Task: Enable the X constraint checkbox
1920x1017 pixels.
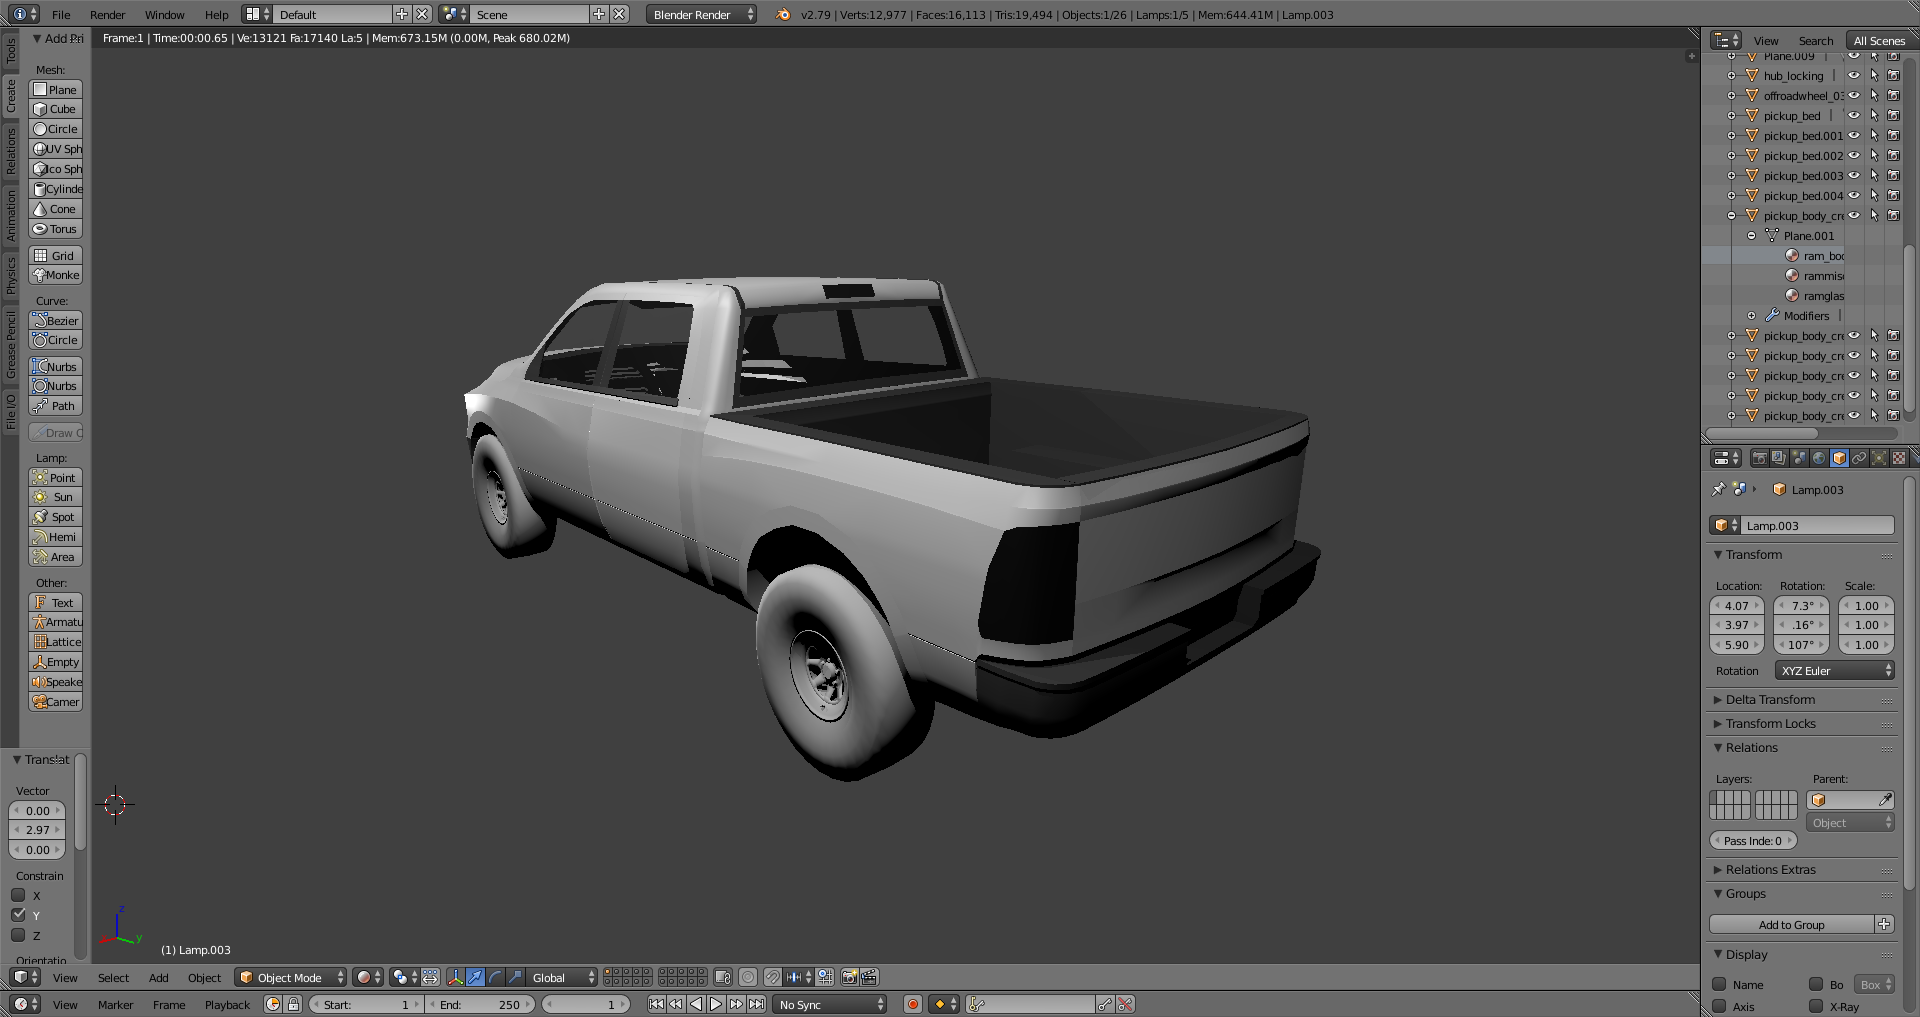Action: click(x=18, y=895)
